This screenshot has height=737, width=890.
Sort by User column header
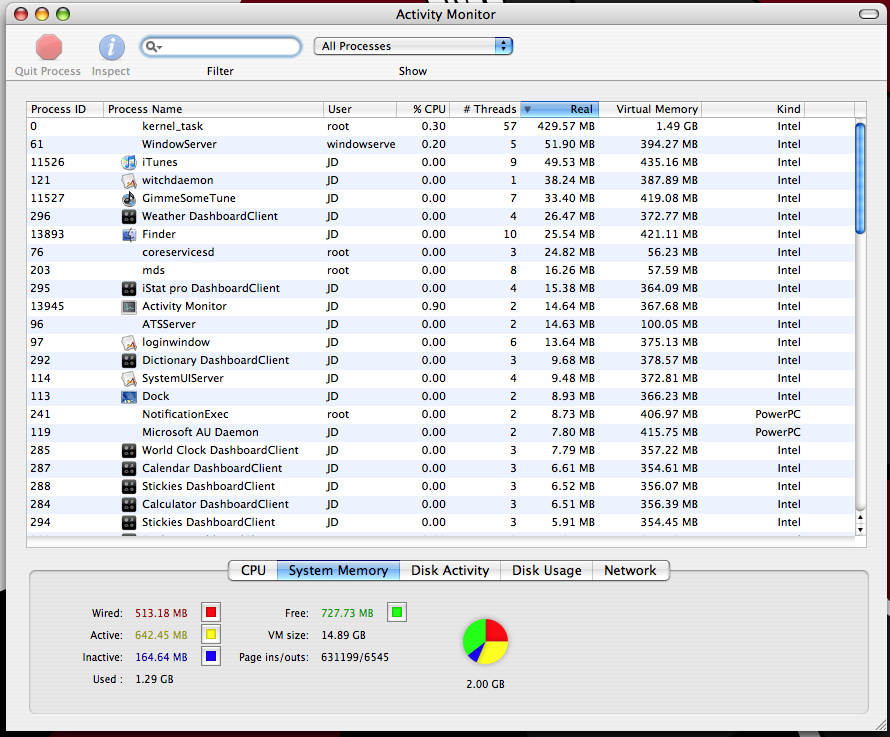coord(360,109)
